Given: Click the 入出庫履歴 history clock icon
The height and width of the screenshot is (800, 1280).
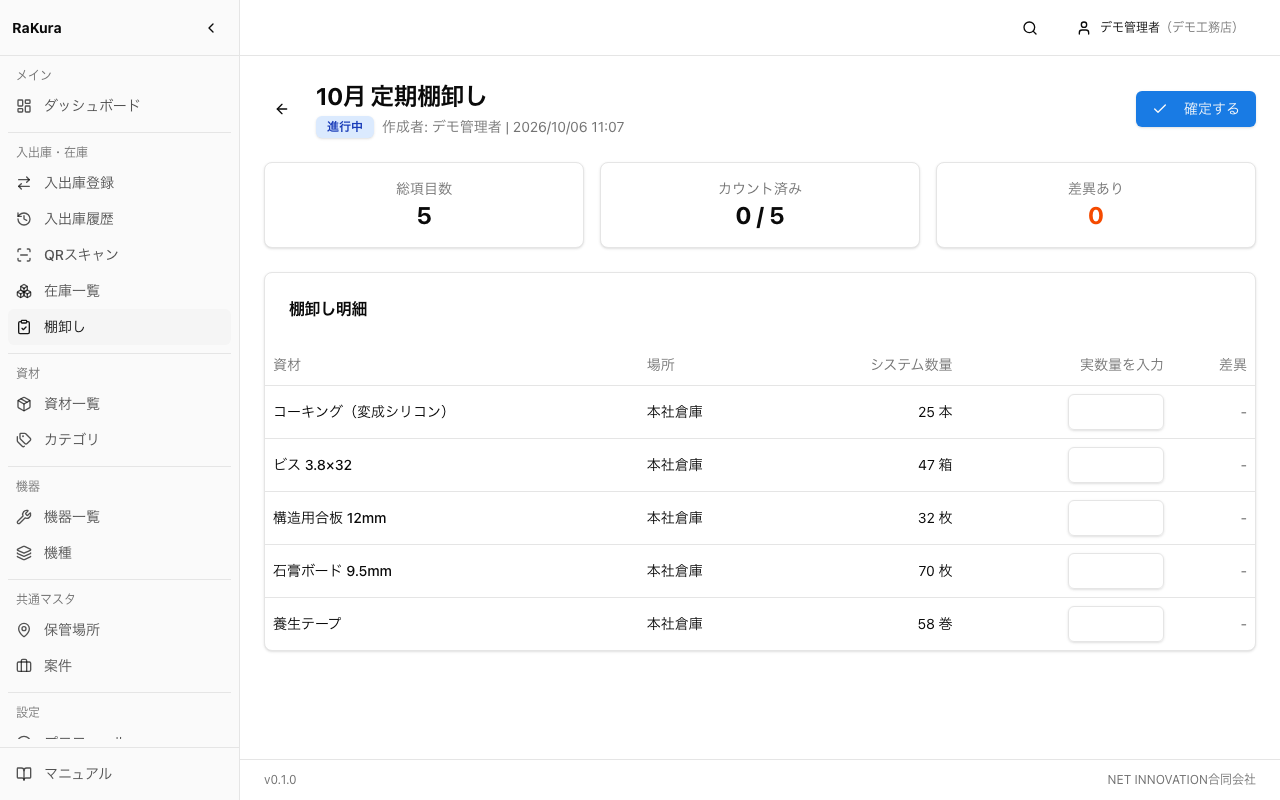Looking at the screenshot, I should tap(24, 219).
